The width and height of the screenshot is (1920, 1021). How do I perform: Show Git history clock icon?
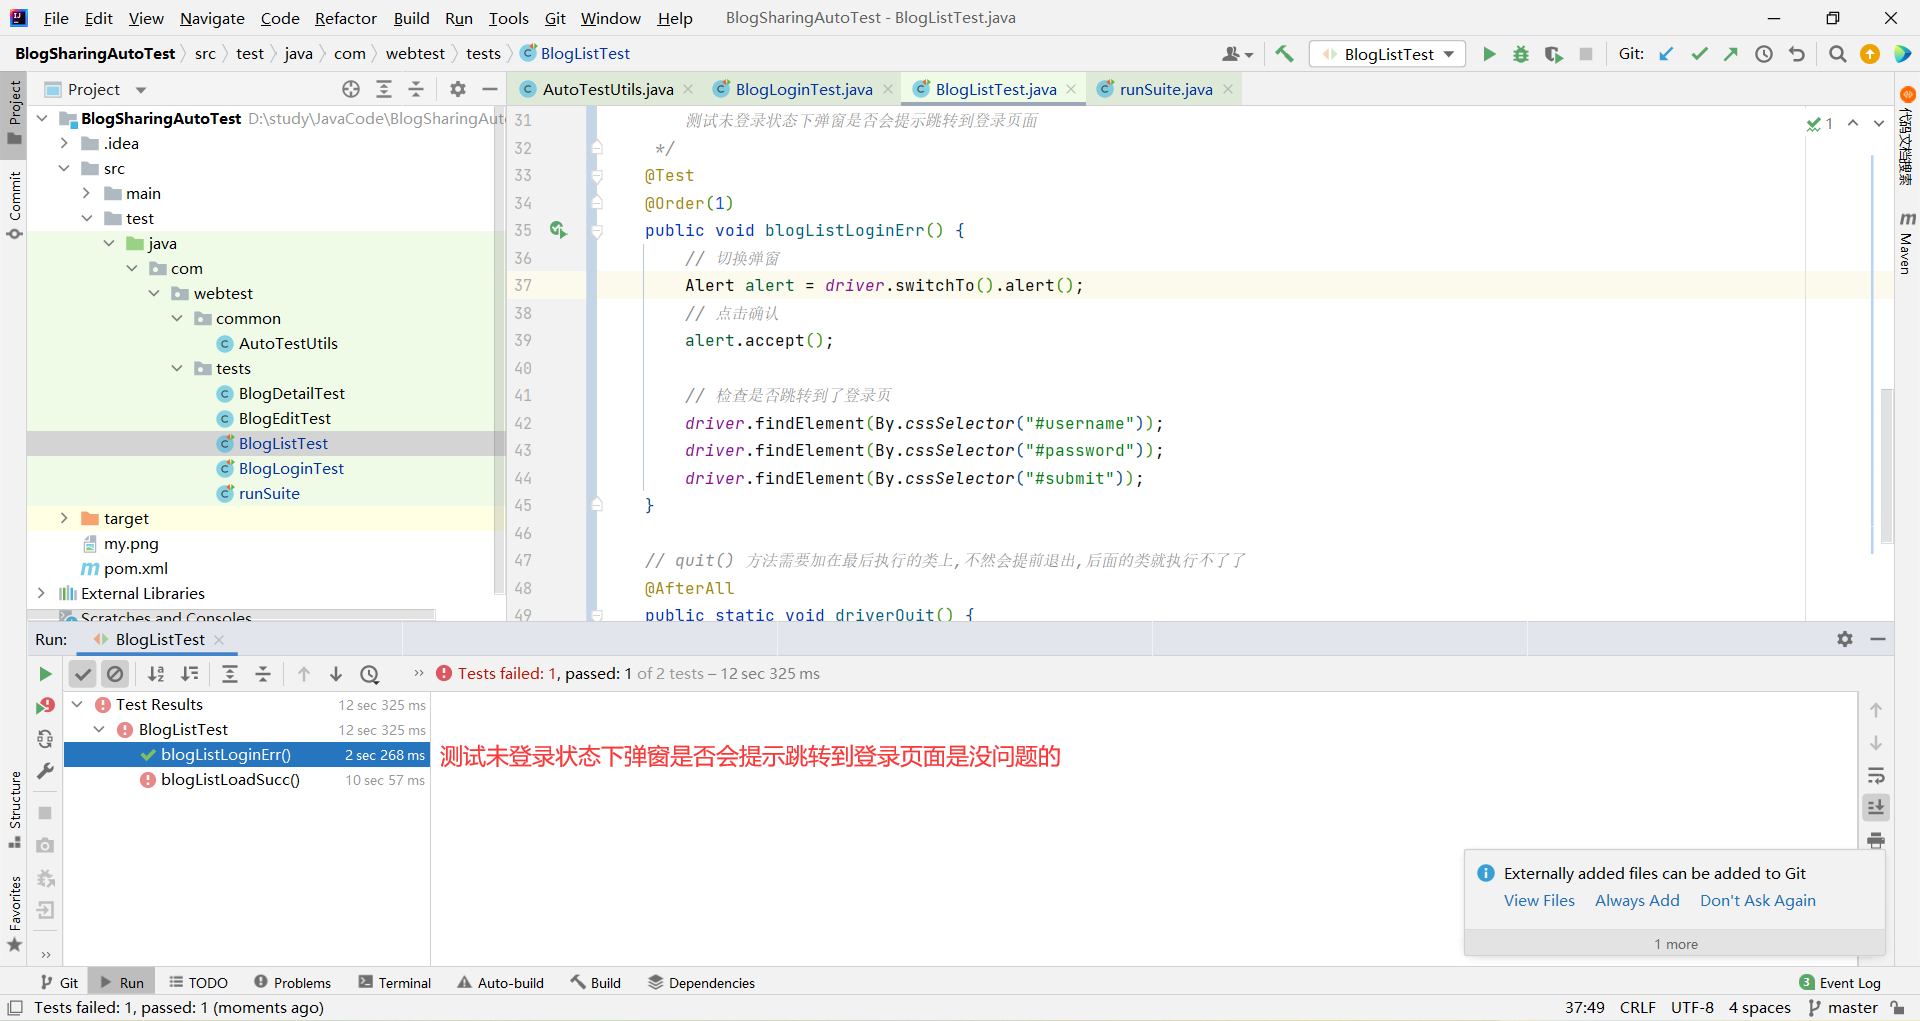click(1764, 54)
